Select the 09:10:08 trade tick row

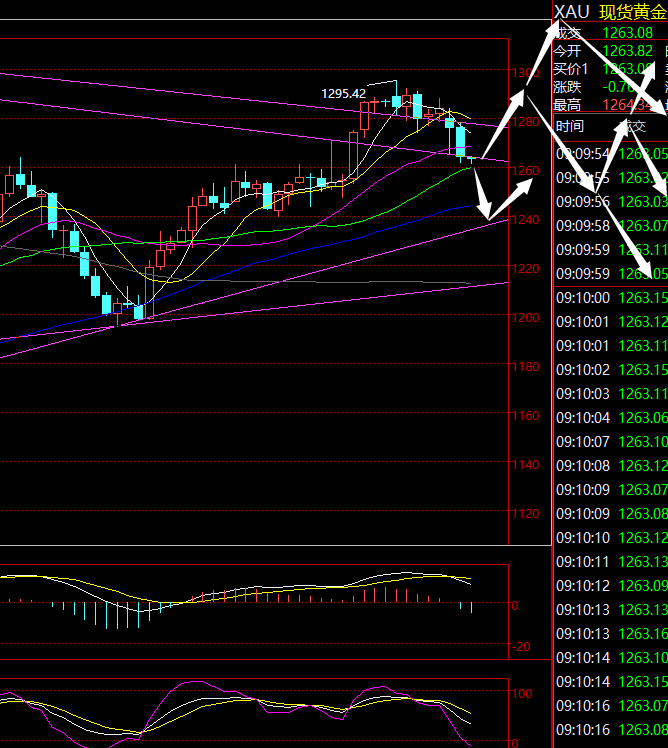610,466
